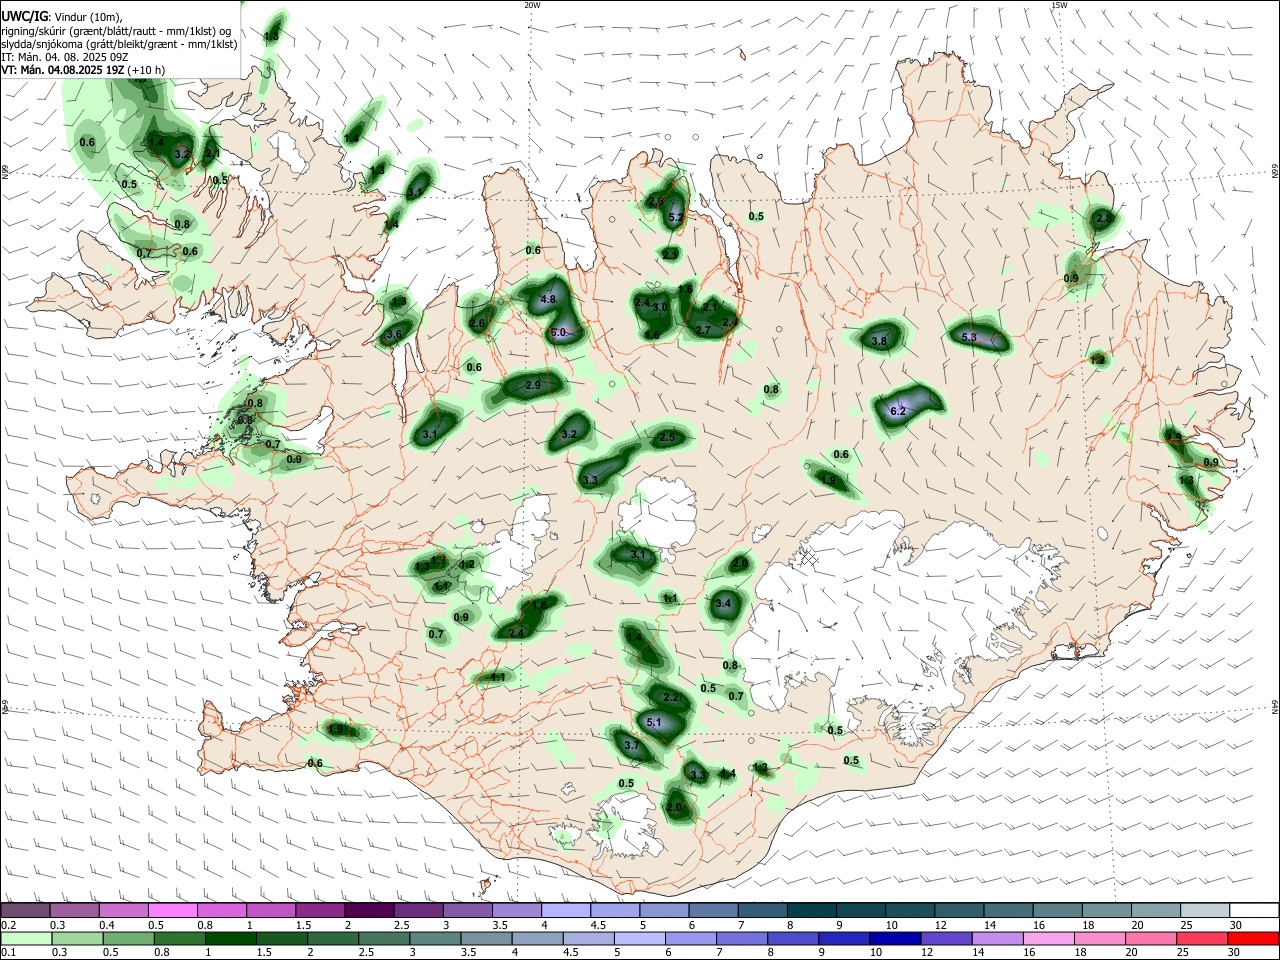This screenshot has height=960, width=1280.
Task: Select the 4.8 rainfall label
Action: [548, 299]
